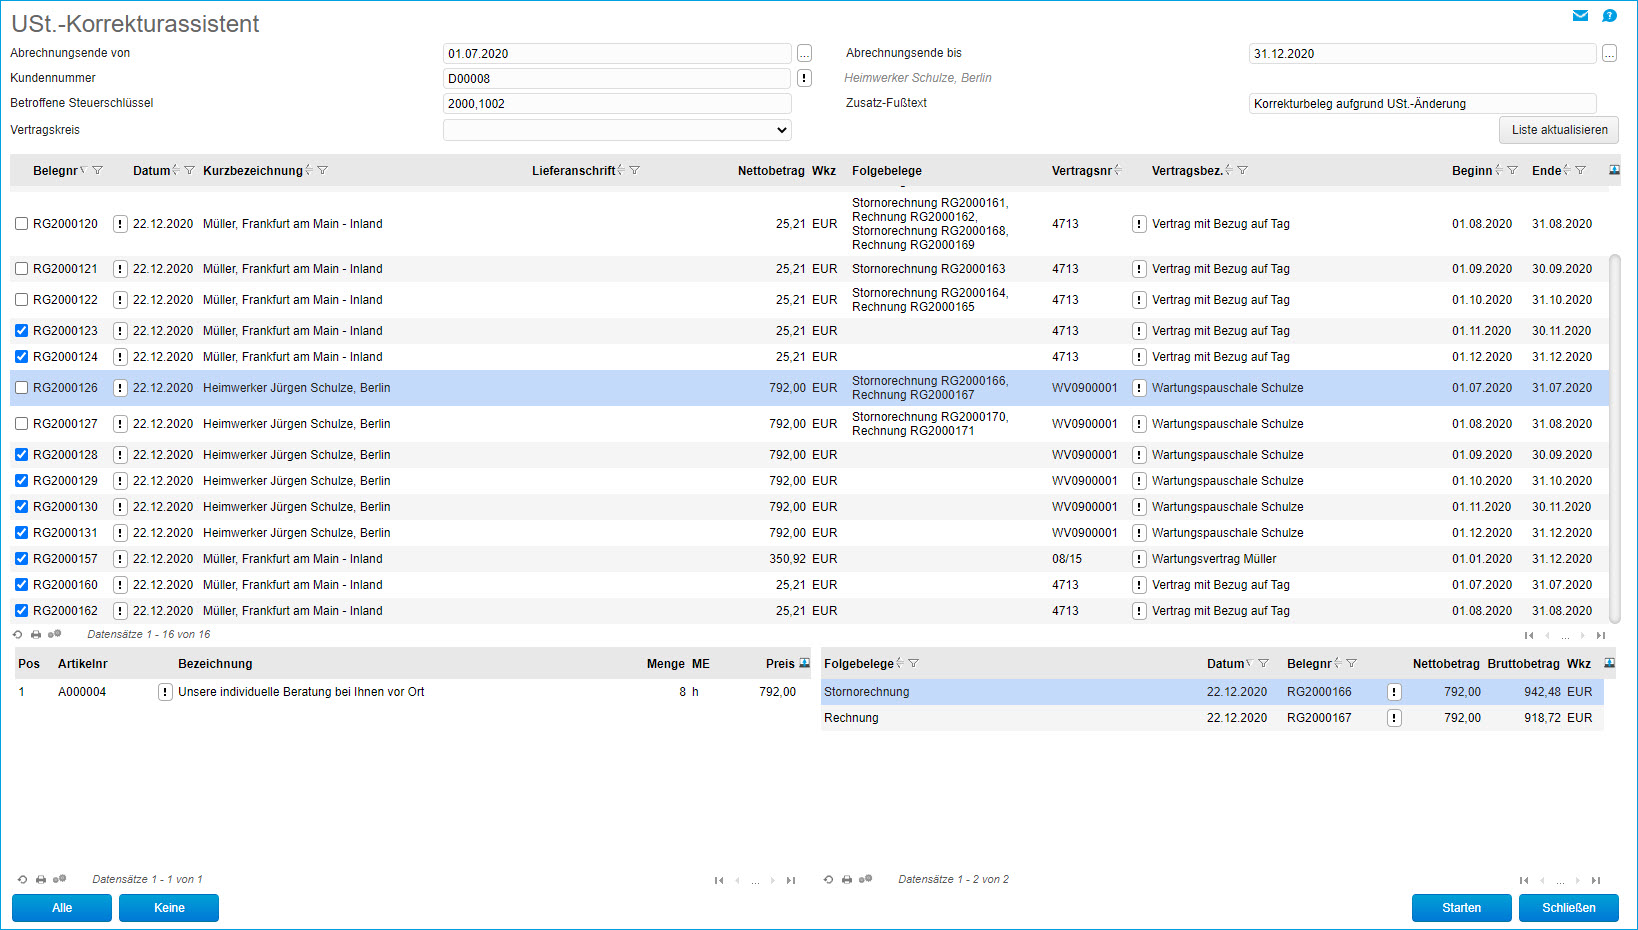Screen dimensions: 1638x930
Task: Focus the Zusatz-Fußtext field
Action: [x=1422, y=104]
